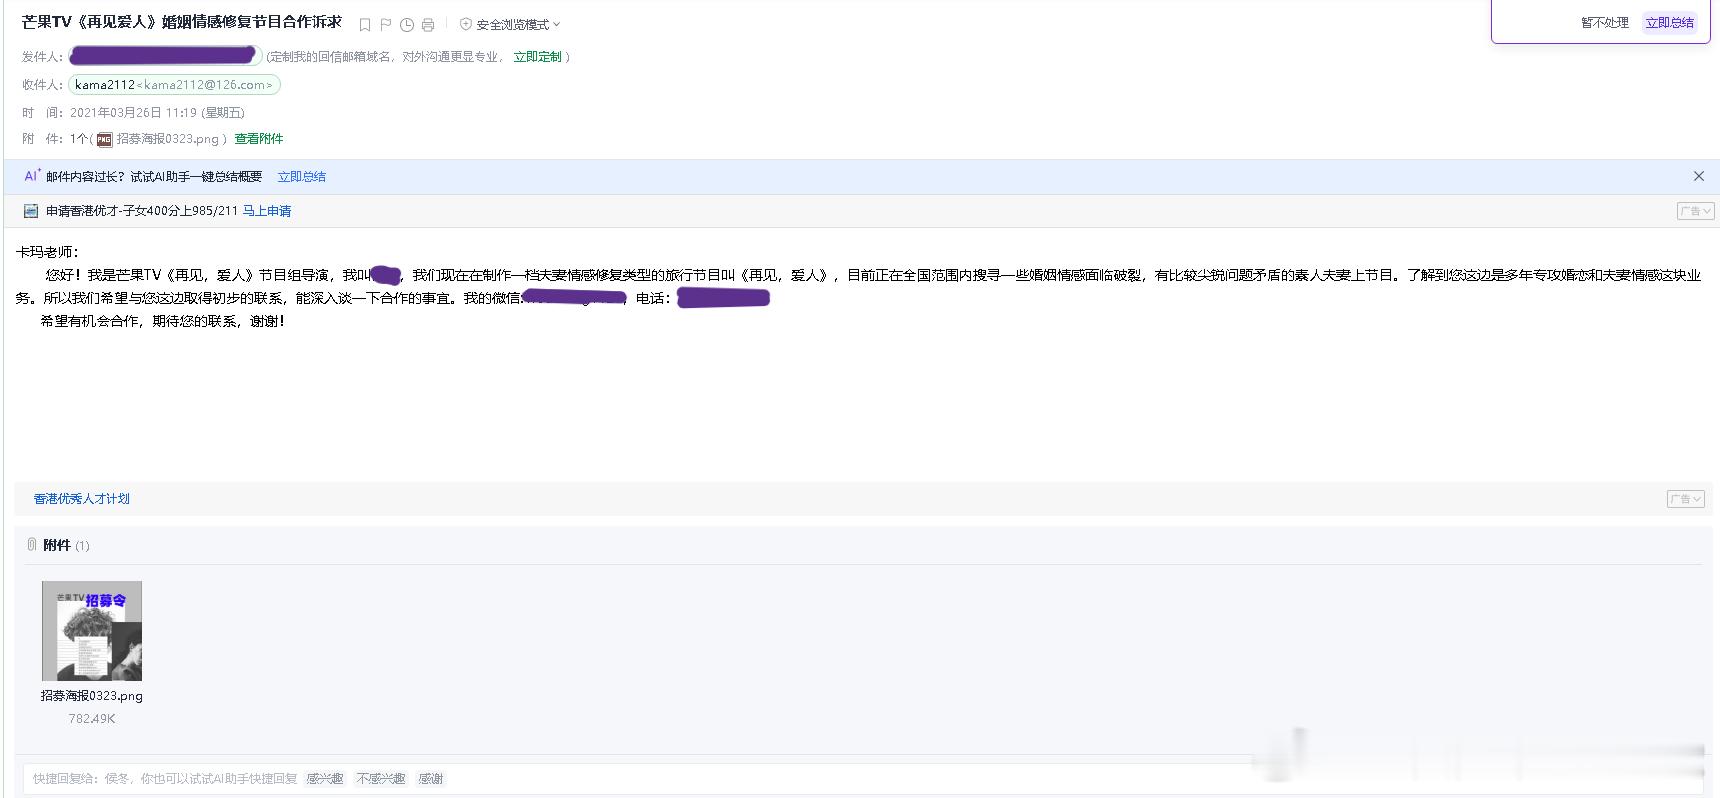Click 立即总结 in the AI assistant banner
The height and width of the screenshot is (798, 1720).
pyautogui.click(x=302, y=177)
